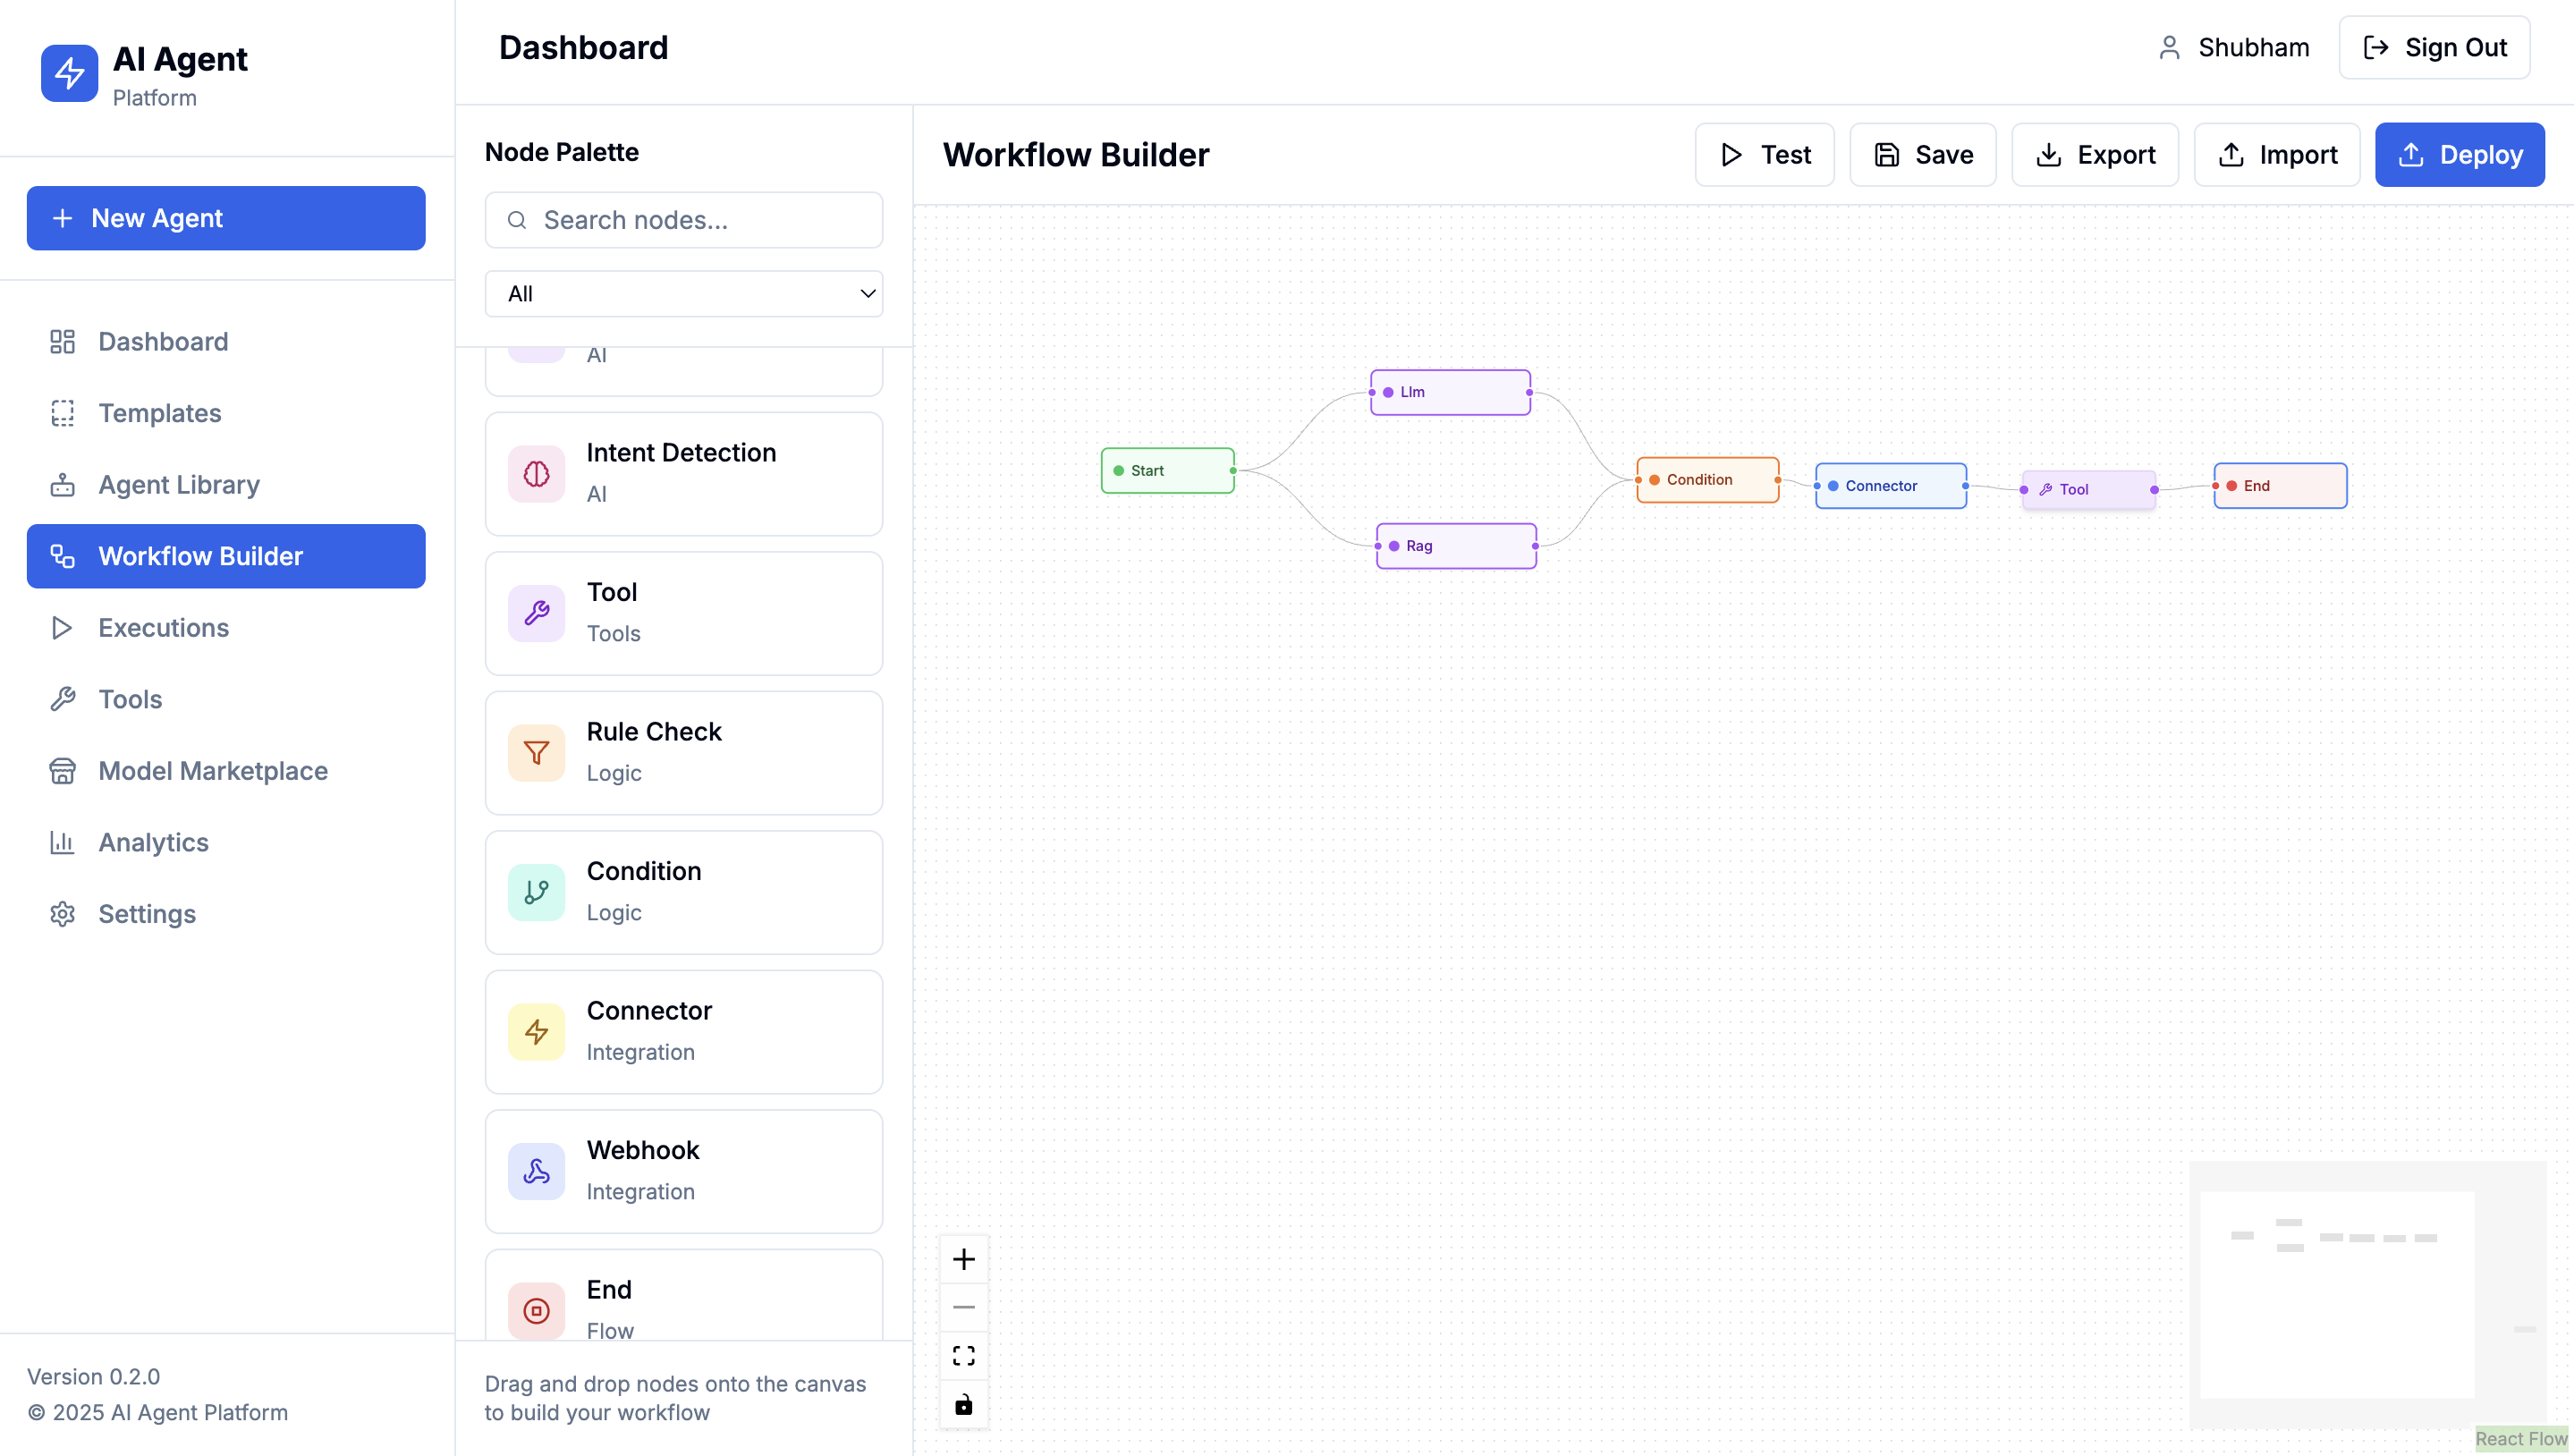The width and height of the screenshot is (2574, 1456).
Task: Click the Condition branch icon in palette
Action: pos(536,892)
